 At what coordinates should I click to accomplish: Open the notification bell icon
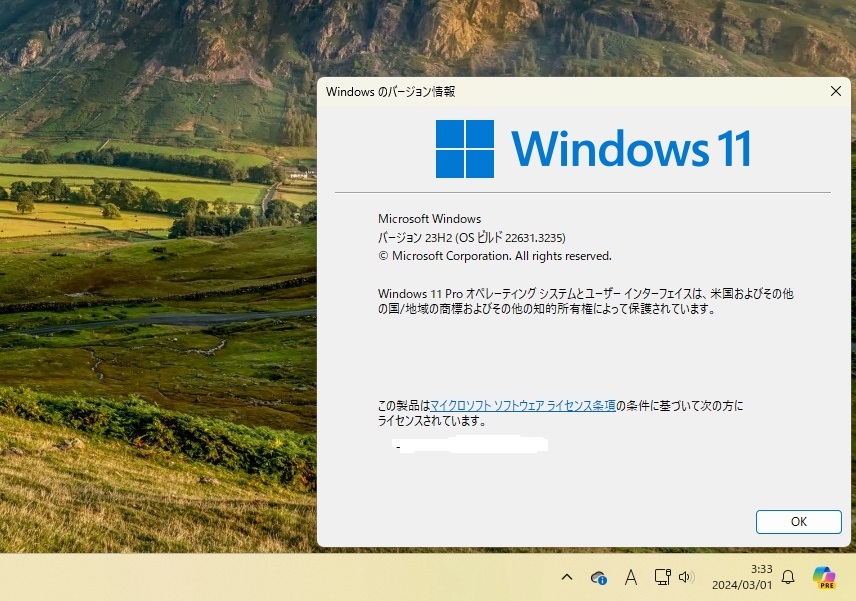click(788, 577)
